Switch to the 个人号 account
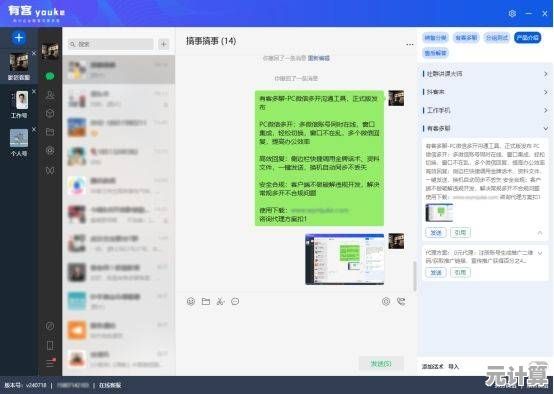This screenshot has width=554, height=394. pyautogui.click(x=19, y=142)
